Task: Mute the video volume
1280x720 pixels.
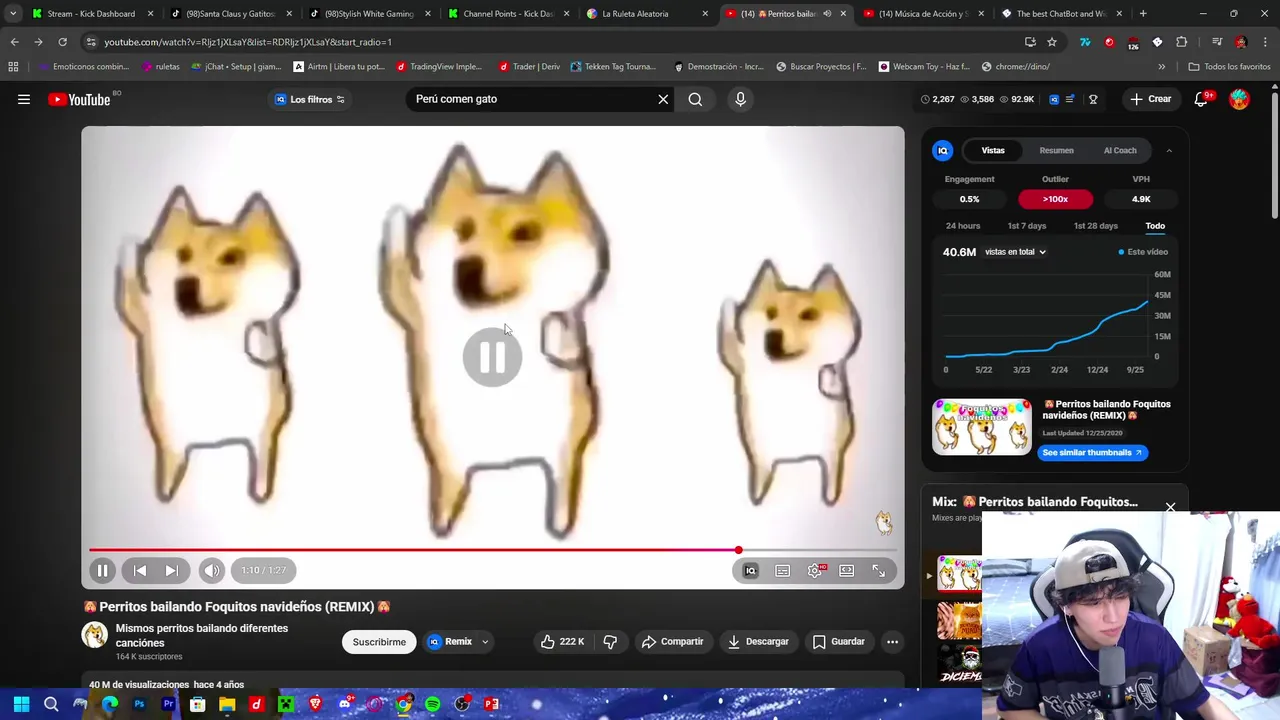Action: 212,570
